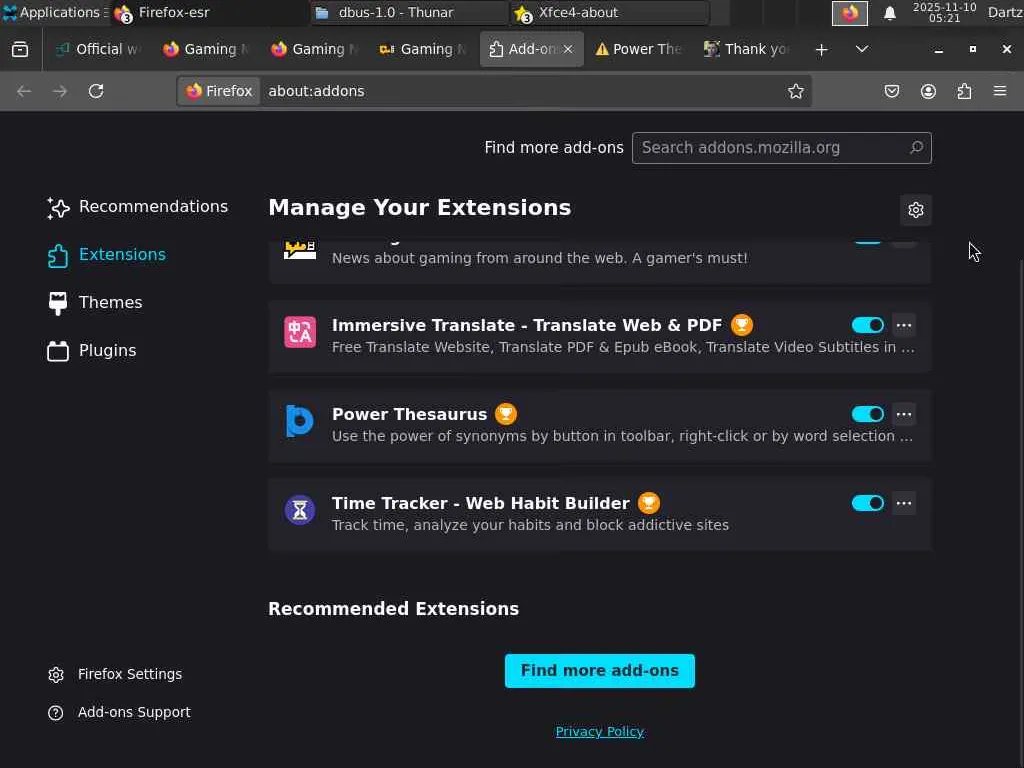Click the Power Thesaurus extension icon
The image size is (1024, 768).
[300, 421]
